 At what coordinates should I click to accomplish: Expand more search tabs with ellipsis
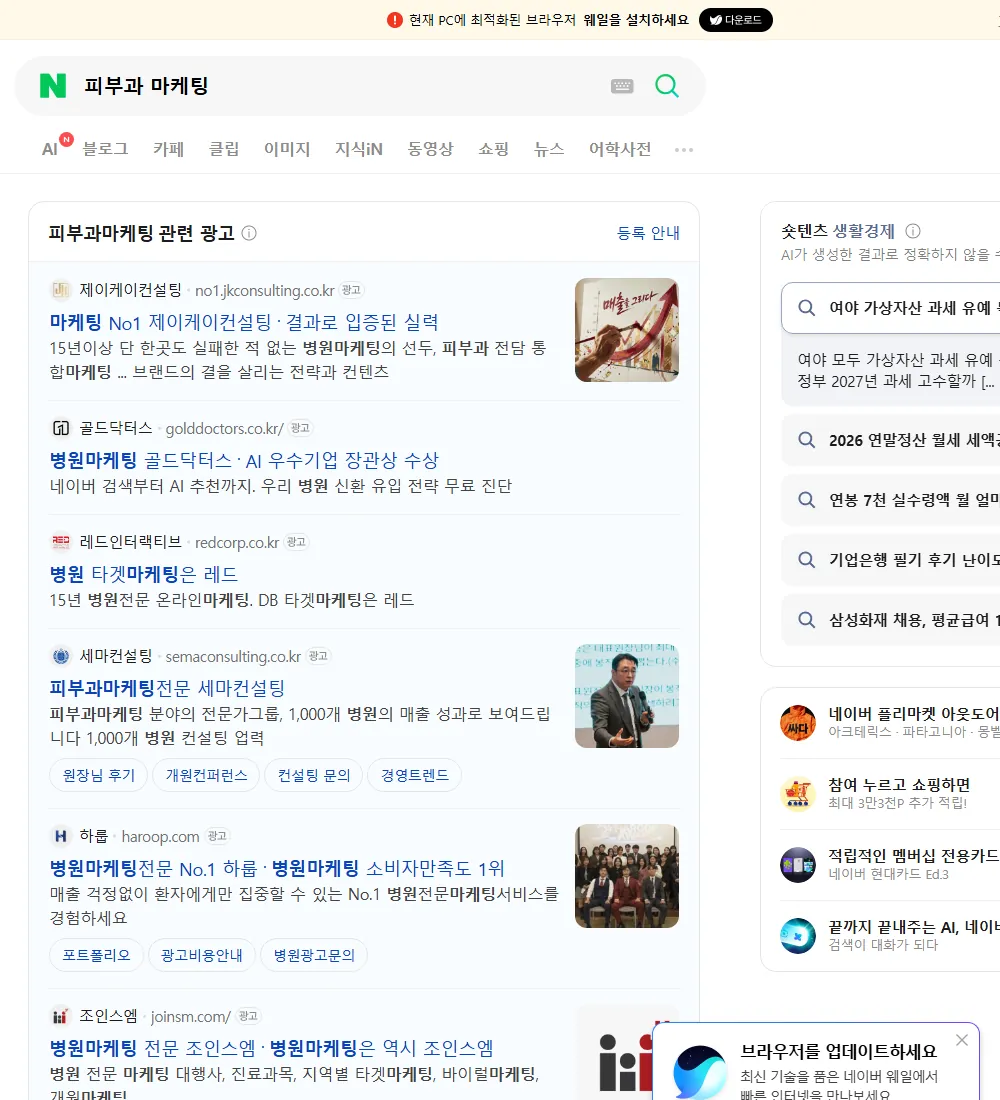(684, 149)
